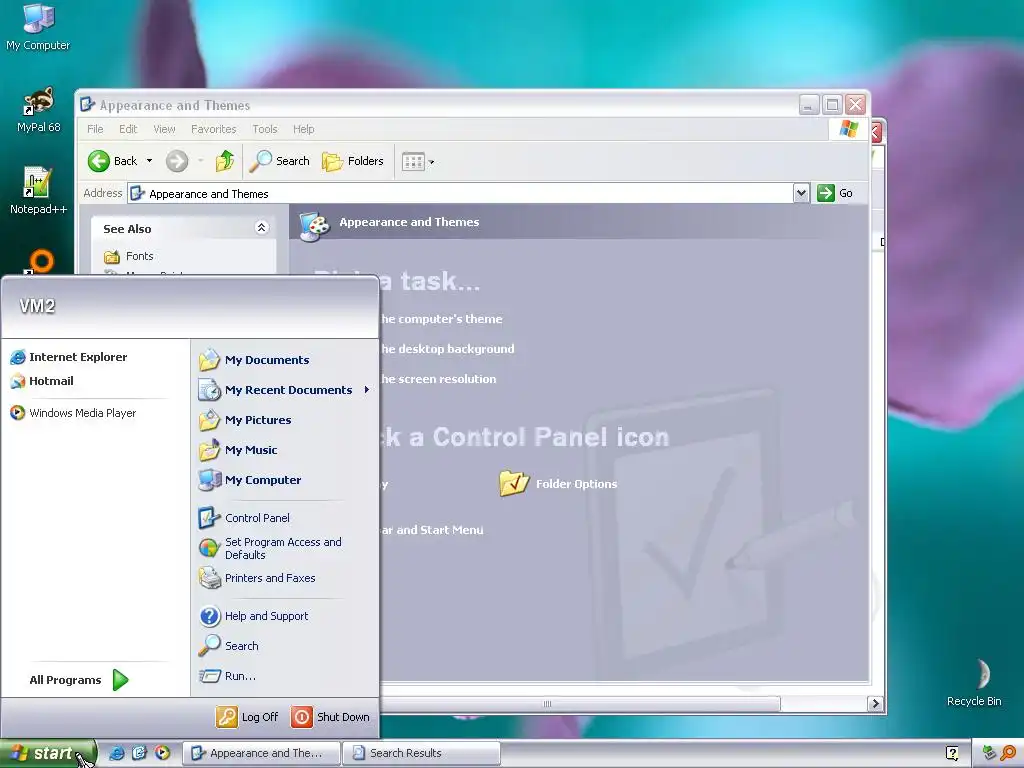Expand My Recent Documents submenu
The image size is (1024, 768).
(284, 390)
